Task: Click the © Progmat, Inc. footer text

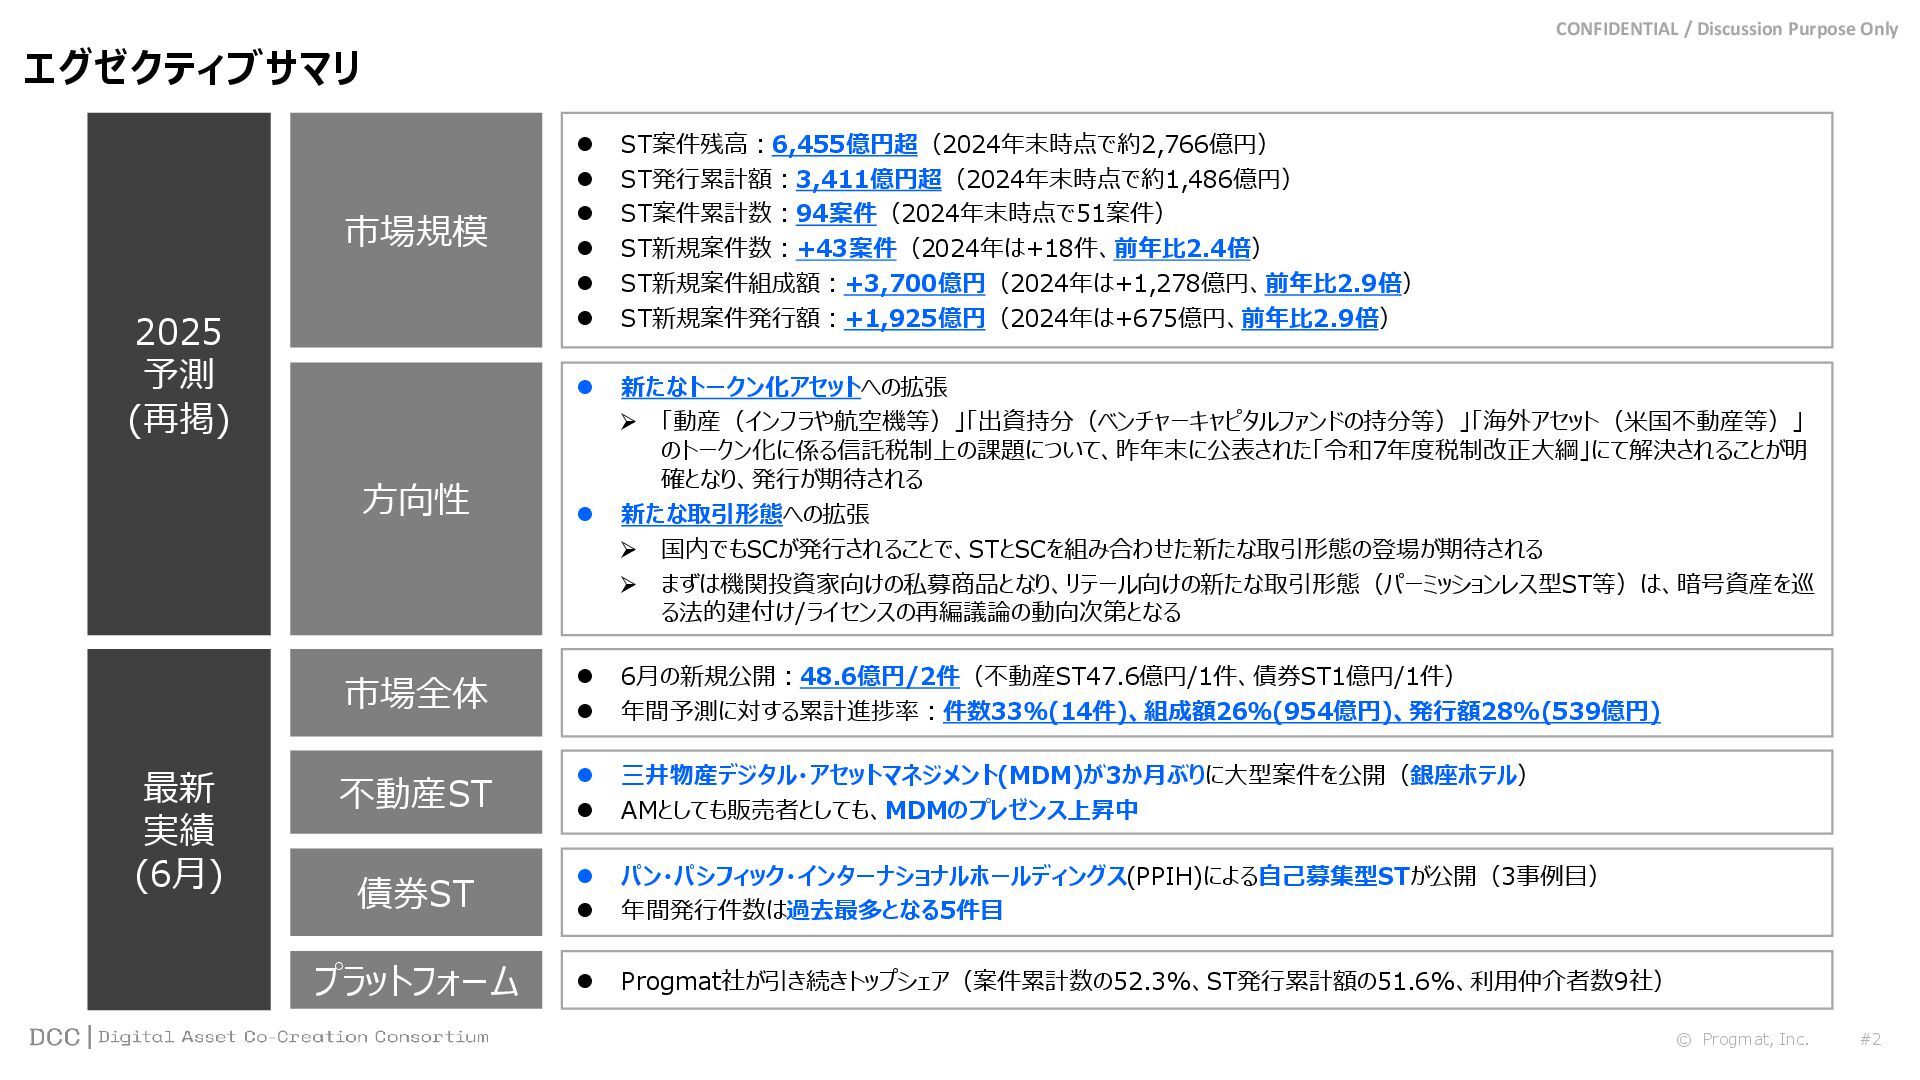Action: (x=1742, y=1039)
